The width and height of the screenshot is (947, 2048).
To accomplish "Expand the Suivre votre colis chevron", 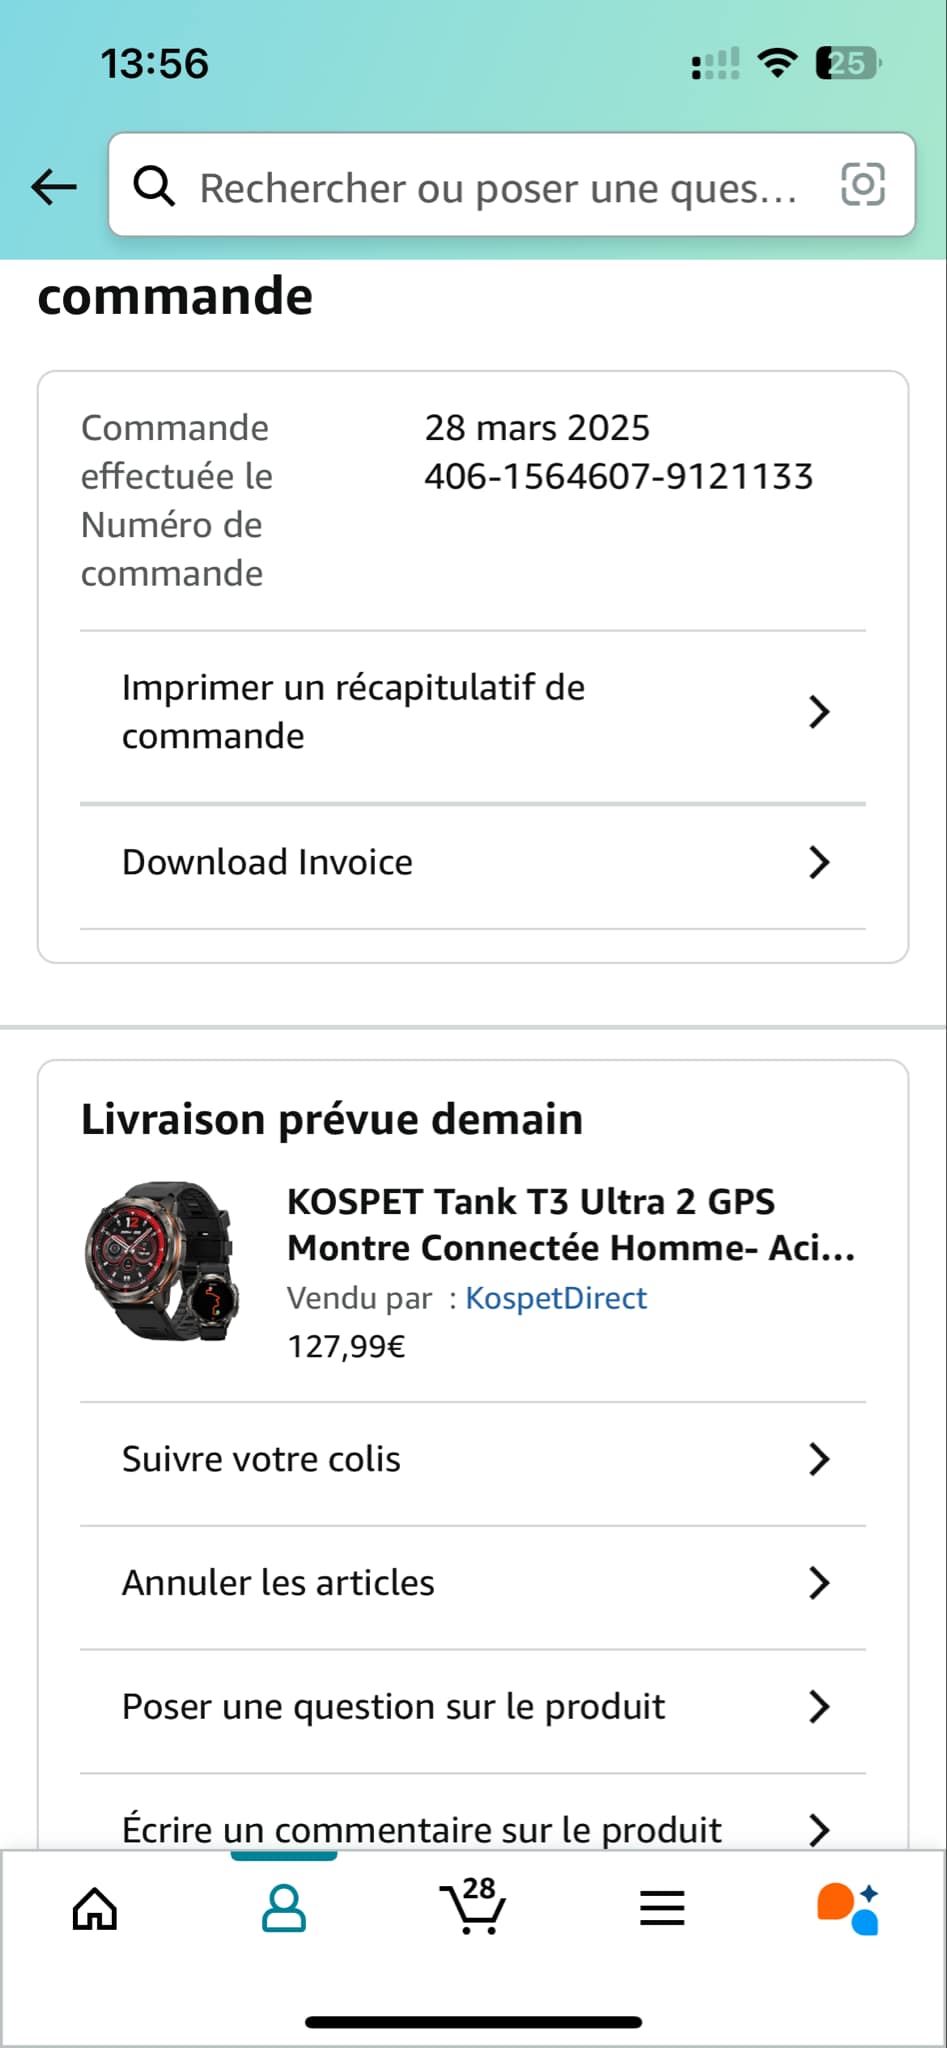I will (x=819, y=1459).
